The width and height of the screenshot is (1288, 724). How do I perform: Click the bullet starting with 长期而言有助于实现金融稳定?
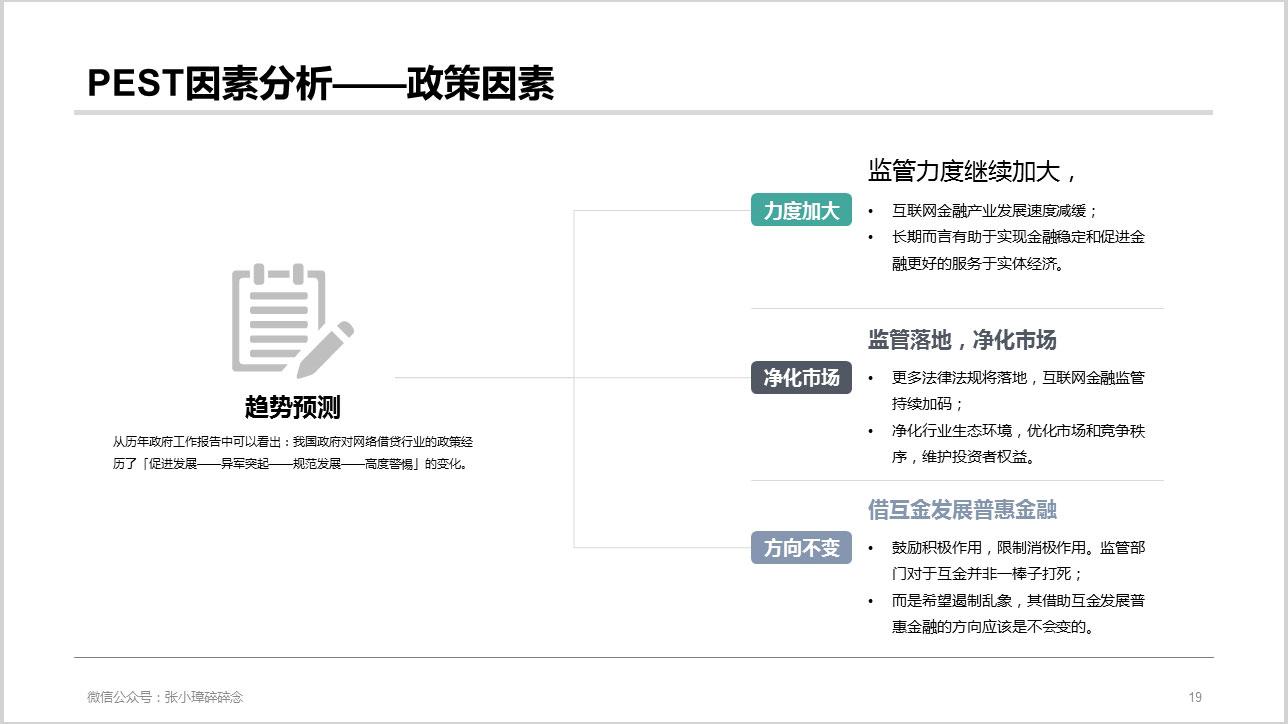(1018, 251)
